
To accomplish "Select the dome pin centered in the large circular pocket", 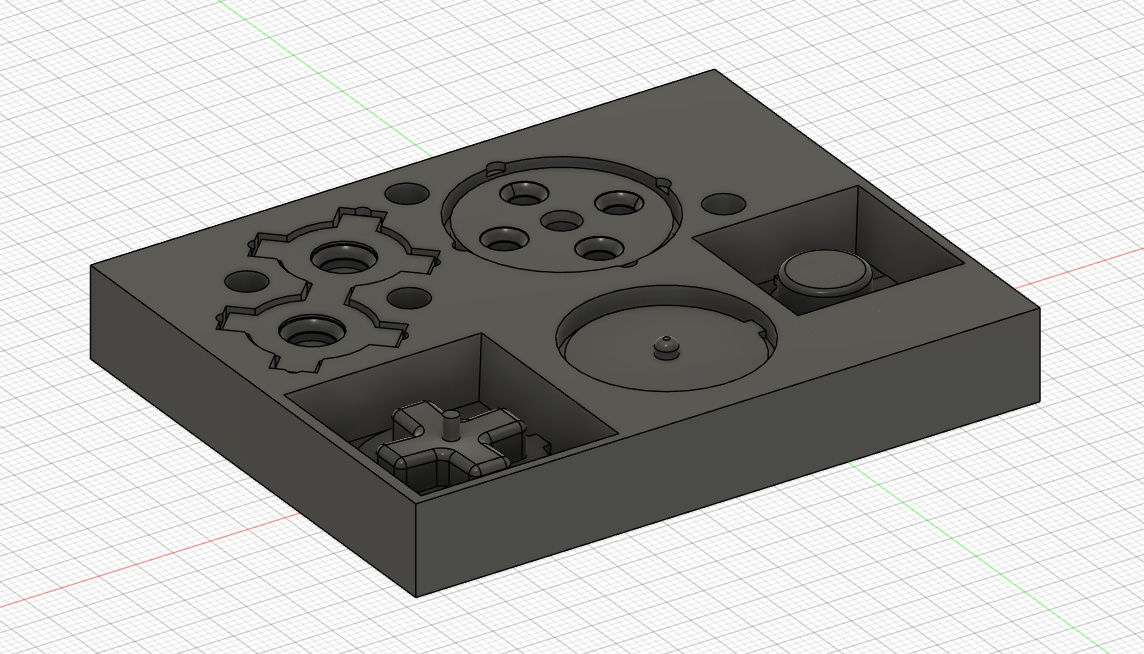I will point(665,347).
